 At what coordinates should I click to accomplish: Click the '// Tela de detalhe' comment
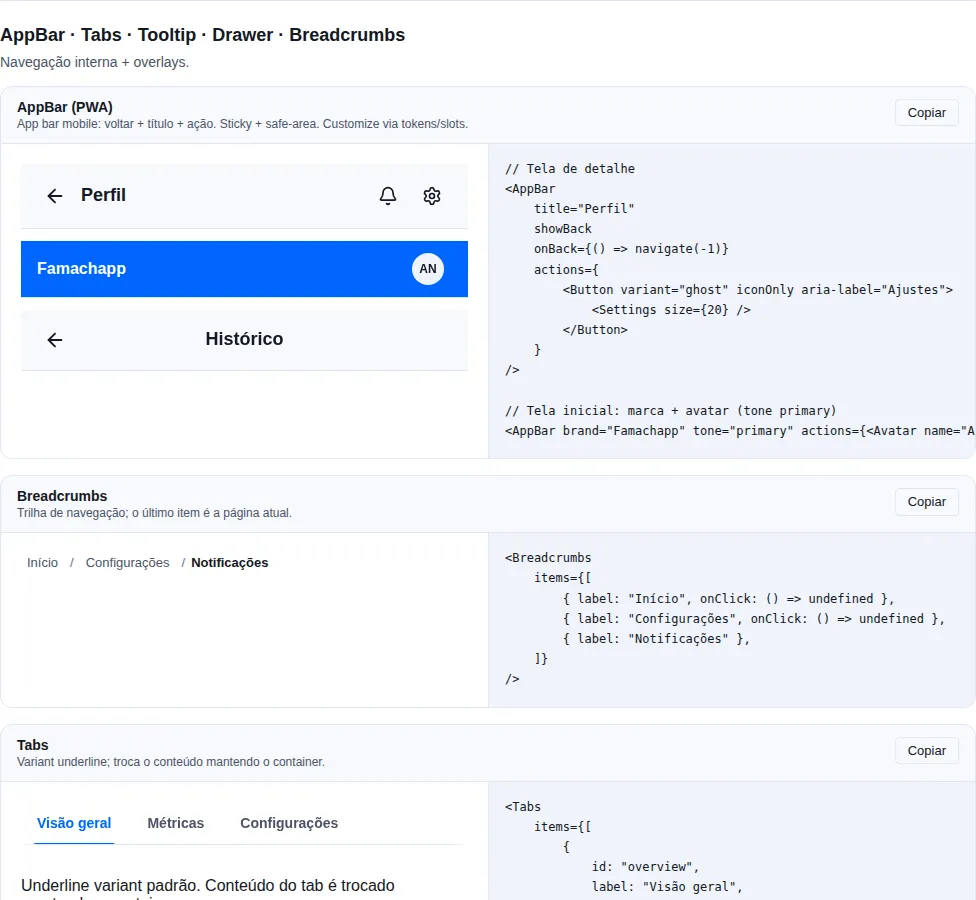tap(570, 169)
